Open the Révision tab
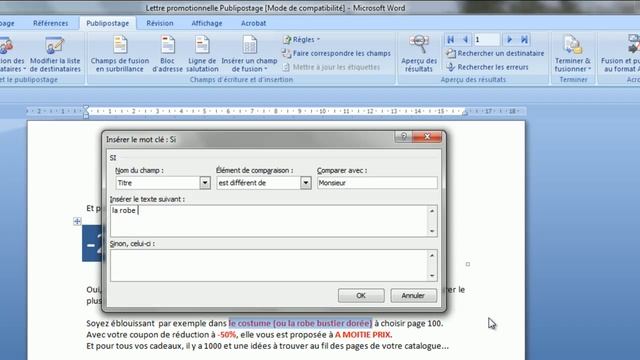640x360 pixels. click(x=160, y=23)
